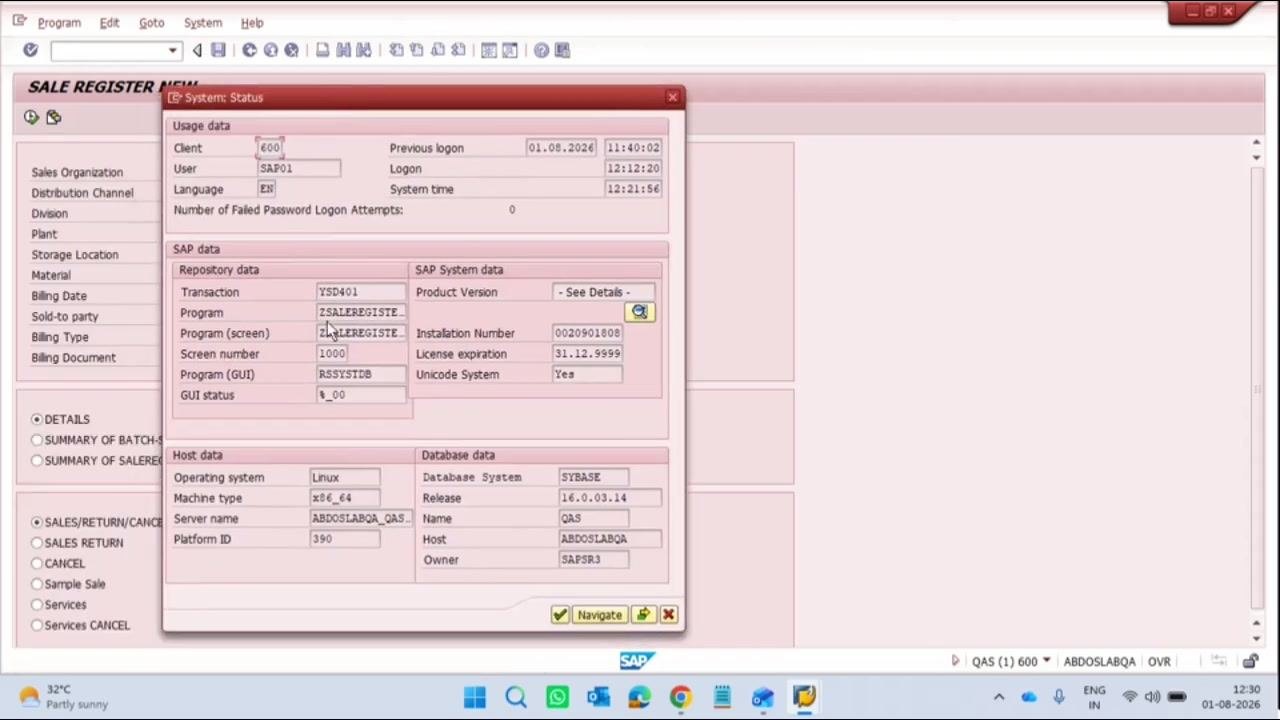Click the Enter checkmark icon beside command field
This screenshot has width=1280, height=720.
pyautogui.click(x=30, y=50)
